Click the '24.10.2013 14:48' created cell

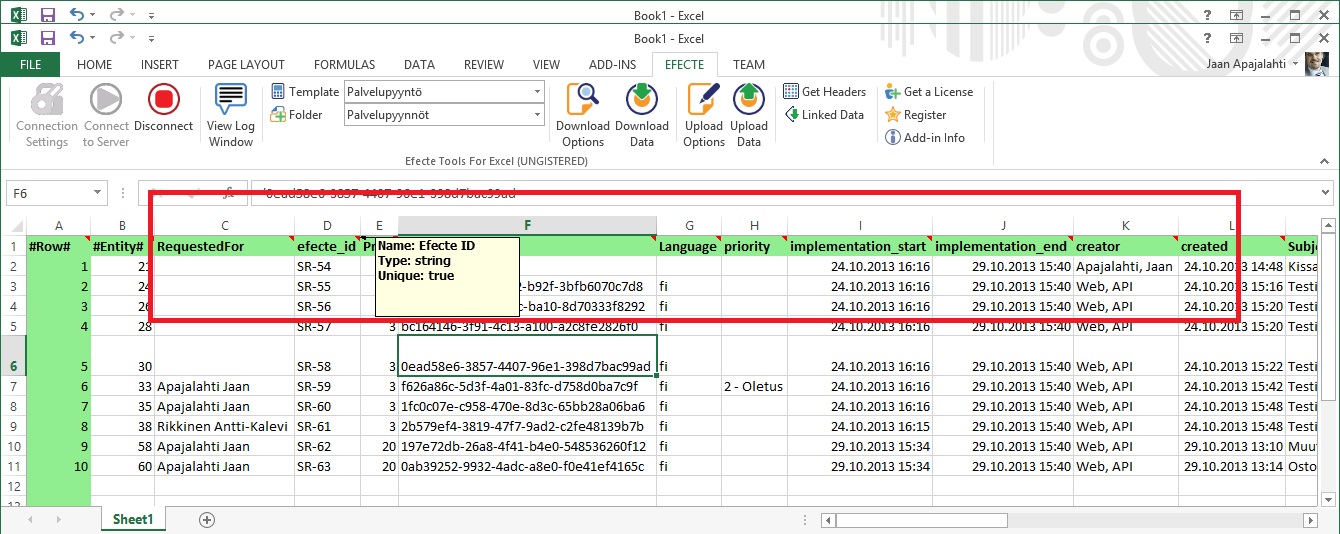[x=1232, y=266]
